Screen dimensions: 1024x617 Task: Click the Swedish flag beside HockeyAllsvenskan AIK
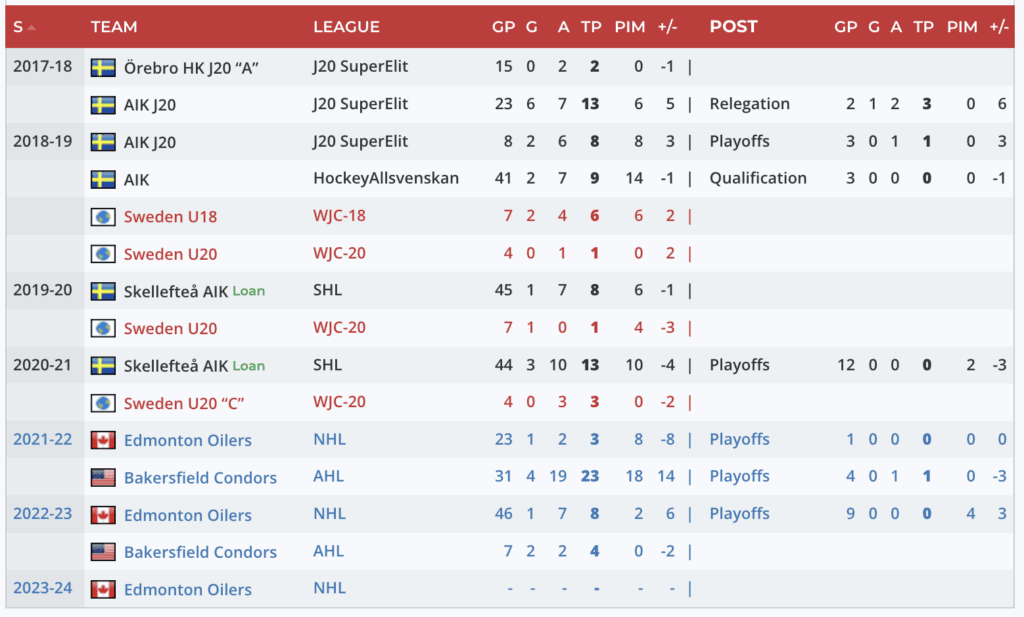click(x=103, y=179)
